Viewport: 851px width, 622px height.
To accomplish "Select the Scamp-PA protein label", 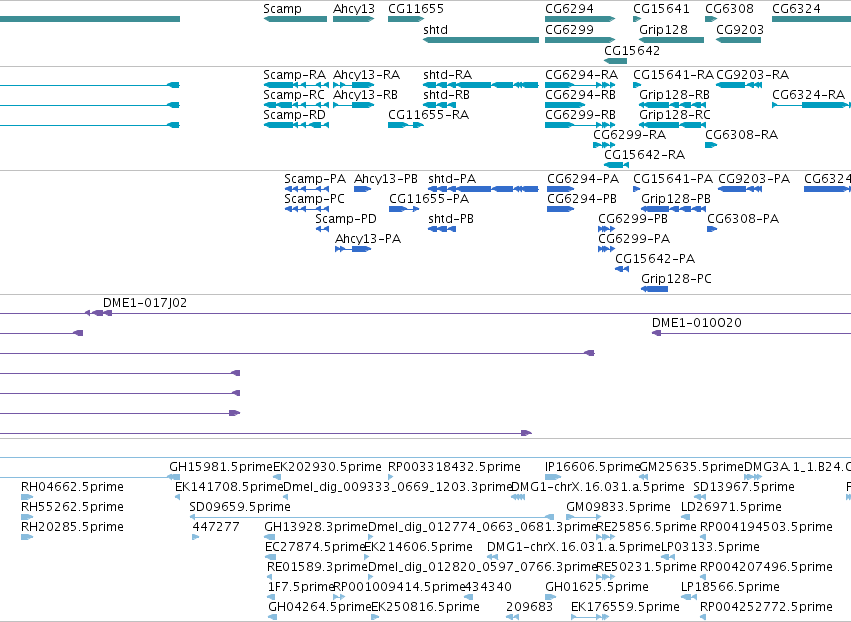I will click(x=315, y=179).
